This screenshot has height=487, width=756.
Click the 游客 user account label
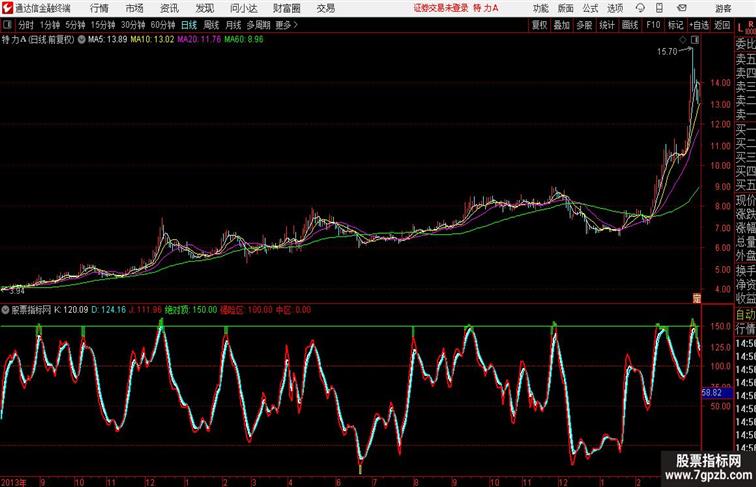723,8
